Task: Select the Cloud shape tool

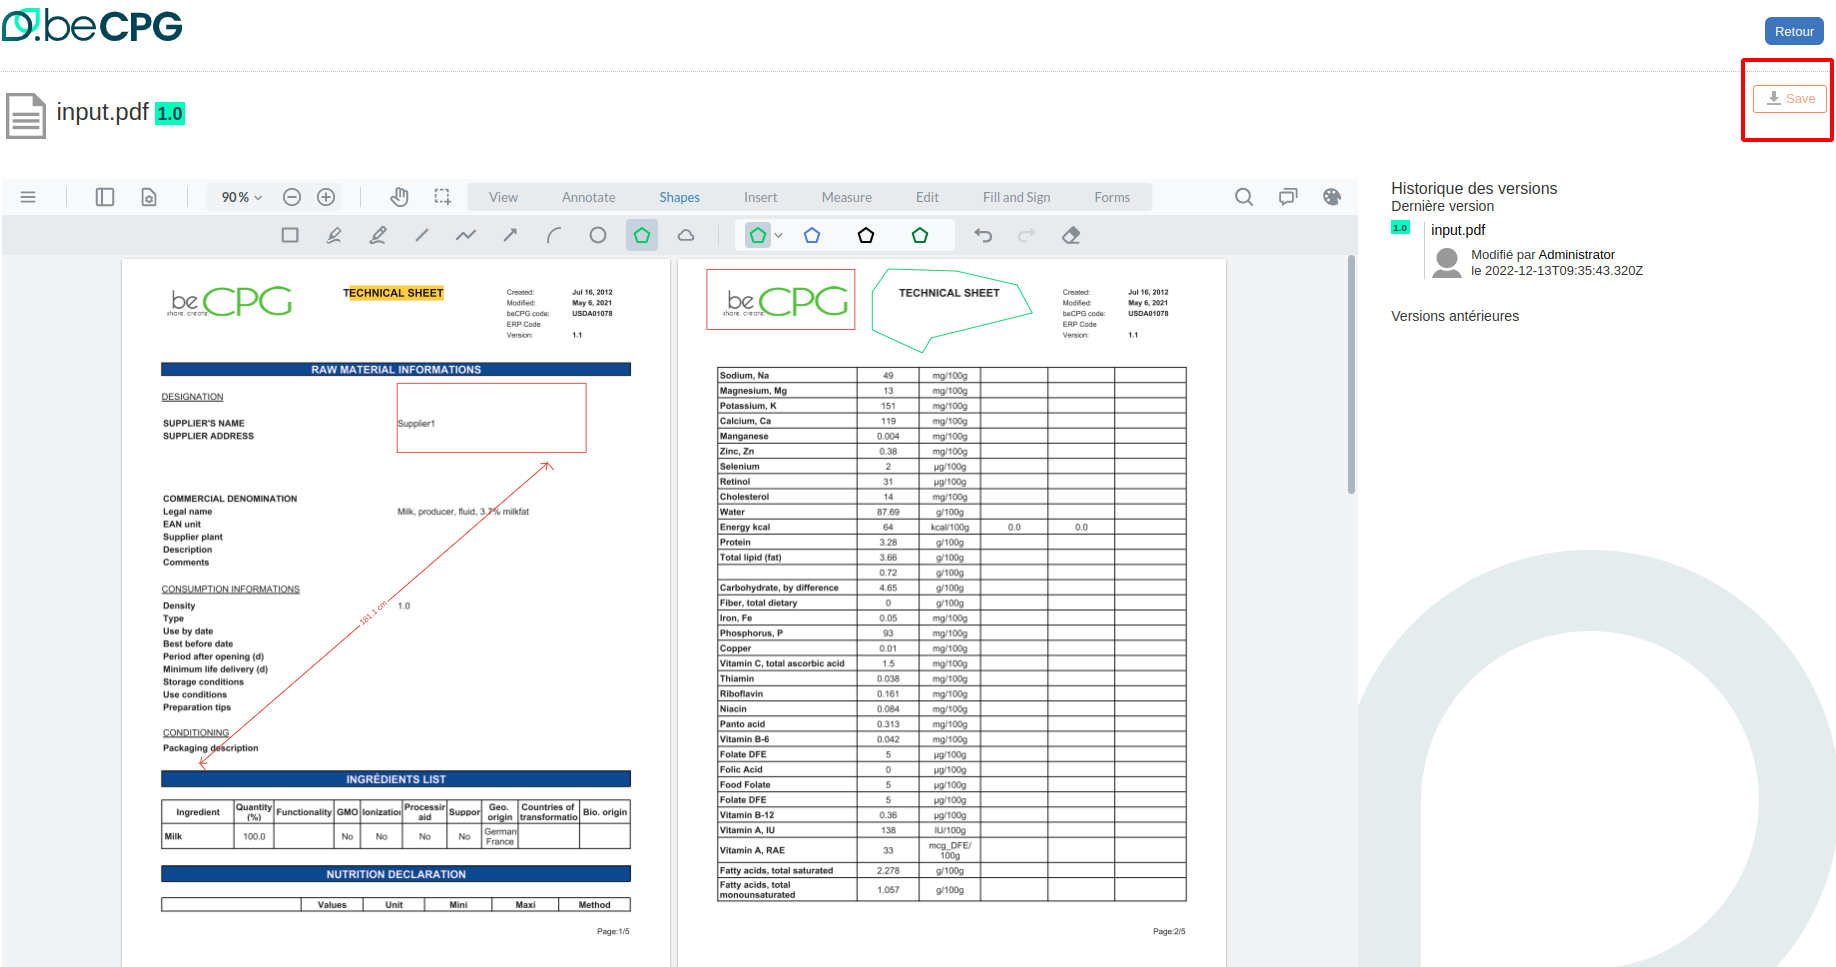Action: click(686, 235)
